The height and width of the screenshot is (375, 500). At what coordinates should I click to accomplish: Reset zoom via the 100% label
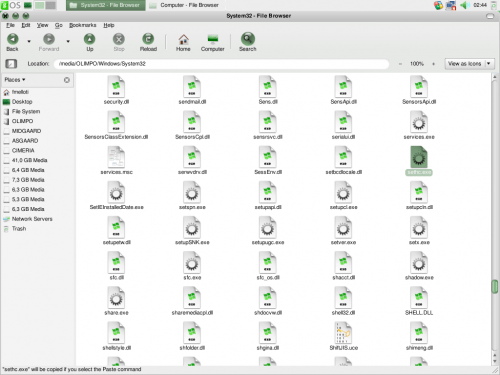pyautogui.click(x=417, y=64)
